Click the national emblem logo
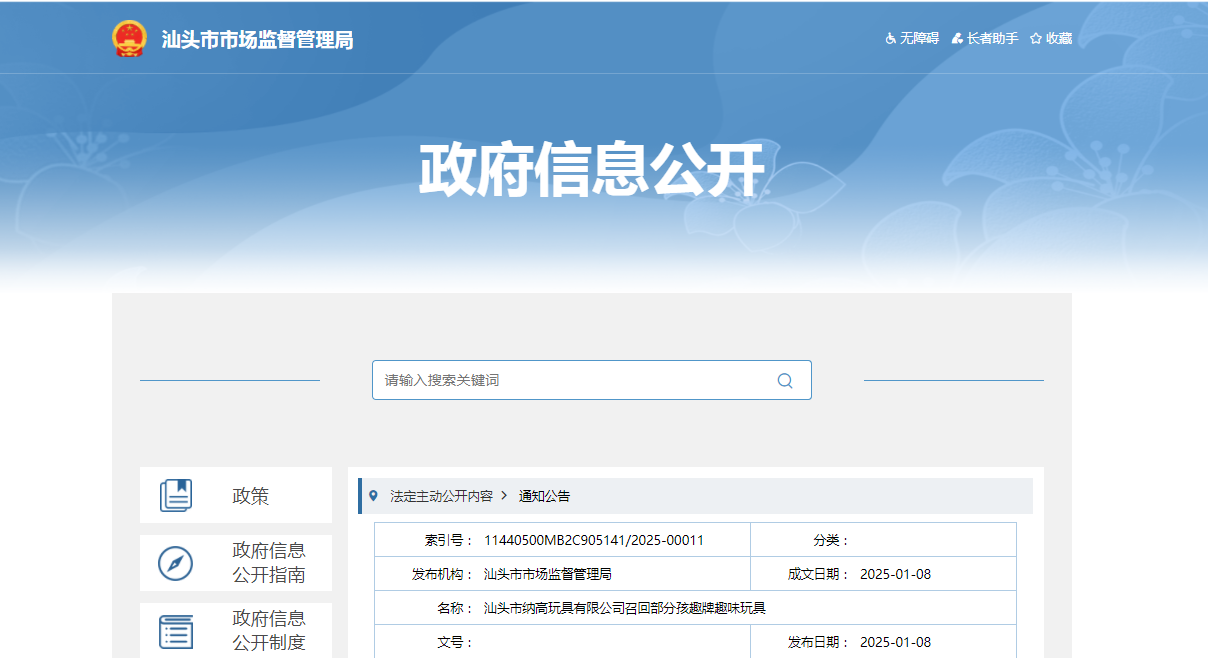The width and height of the screenshot is (1208, 658). pos(128,39)
